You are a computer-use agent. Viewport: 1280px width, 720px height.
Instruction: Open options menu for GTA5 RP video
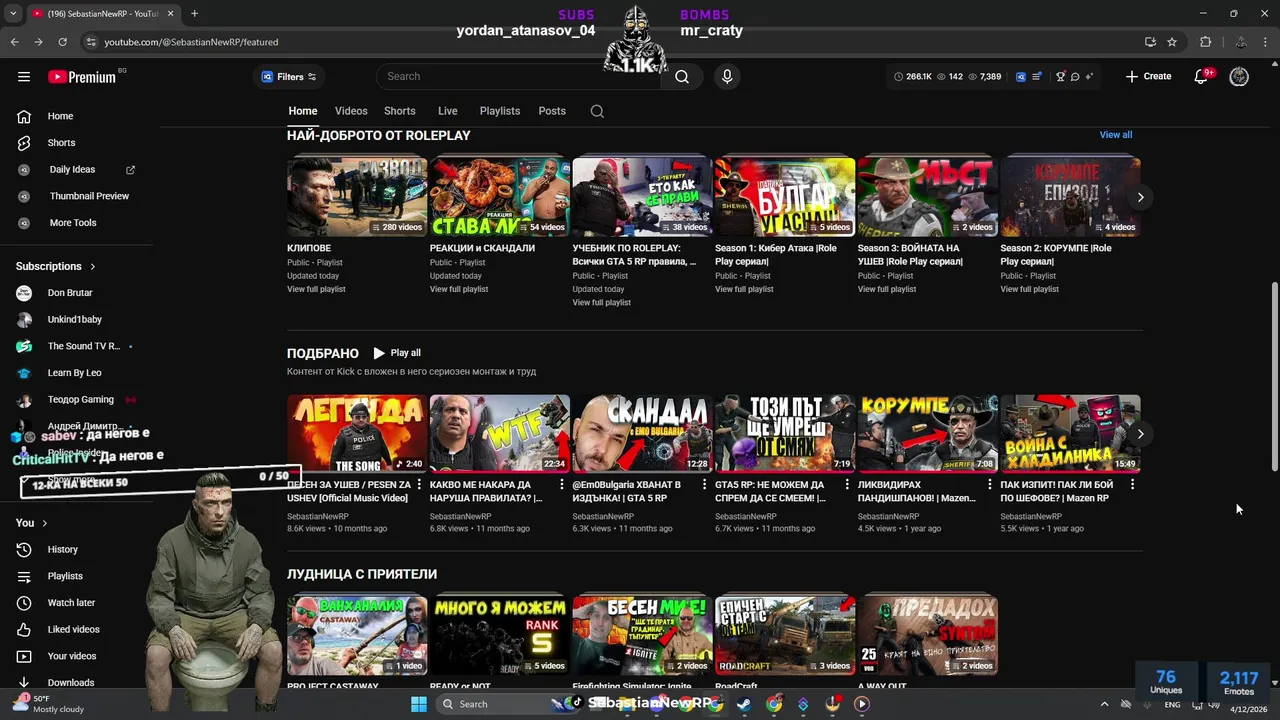point(846,485)
